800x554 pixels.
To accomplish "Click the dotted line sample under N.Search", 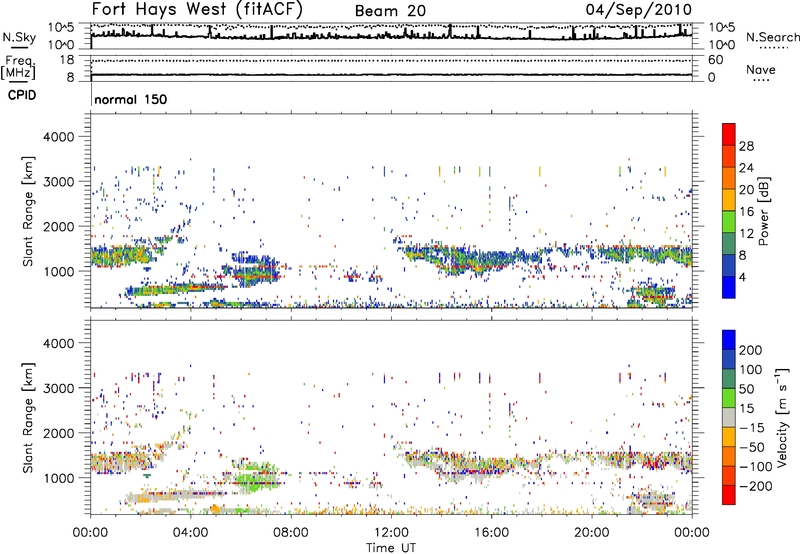I will tap(772, 48).
